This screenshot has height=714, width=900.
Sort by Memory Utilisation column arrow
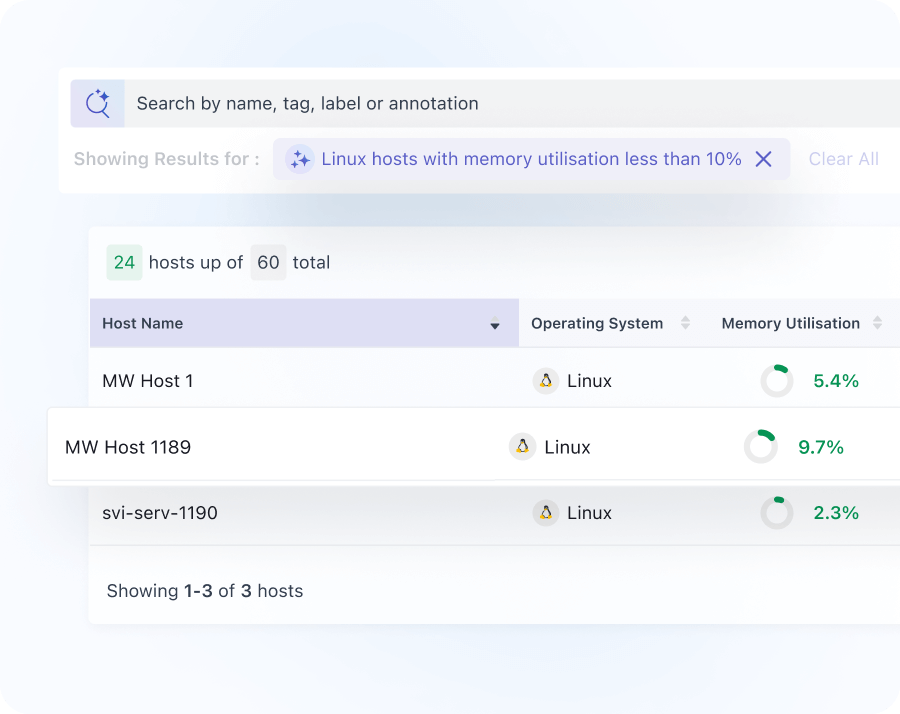click(877, 323)
